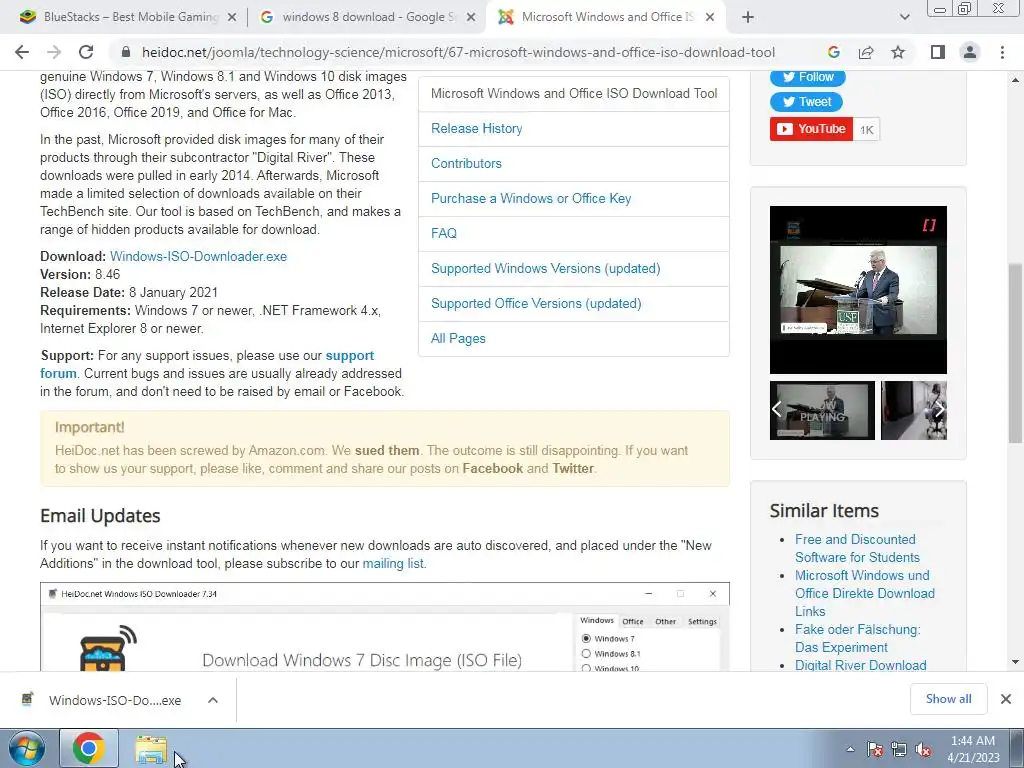This screenshot has height=768, width=1024.
Task: Close the BlueStacks tab
Action: (x=232, y=17)
